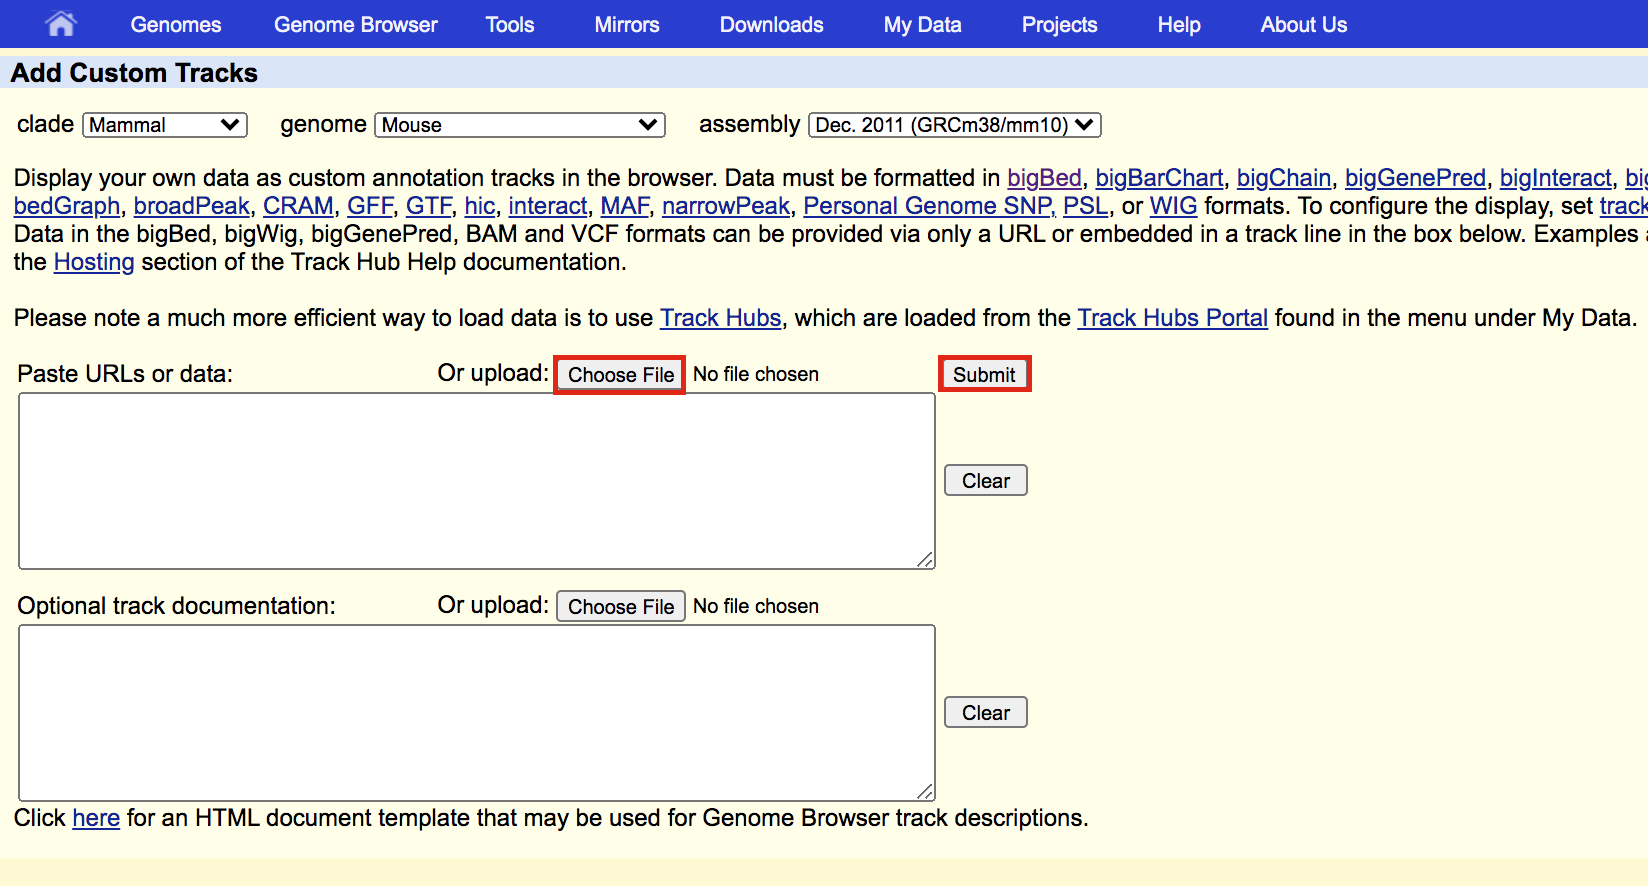Open the clade dropdown showing Mammal
This screenshot has width=1648, height=886.
click(x=164, y=125)
